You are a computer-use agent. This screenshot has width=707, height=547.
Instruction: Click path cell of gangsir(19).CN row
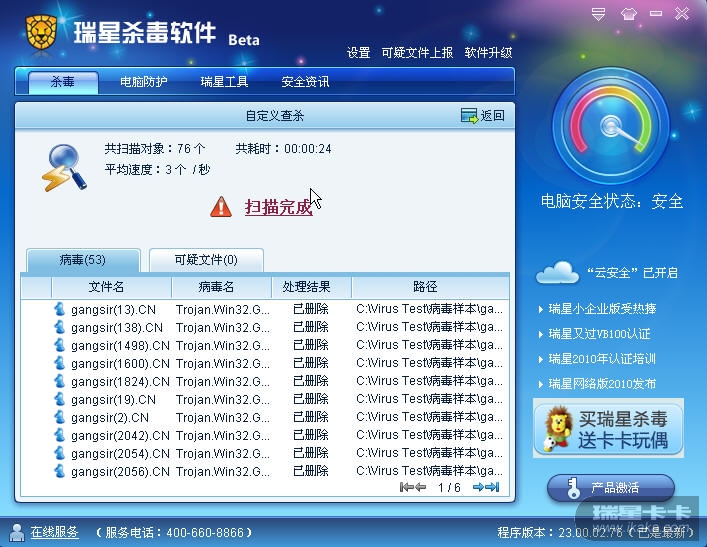[x=429, y=399]
